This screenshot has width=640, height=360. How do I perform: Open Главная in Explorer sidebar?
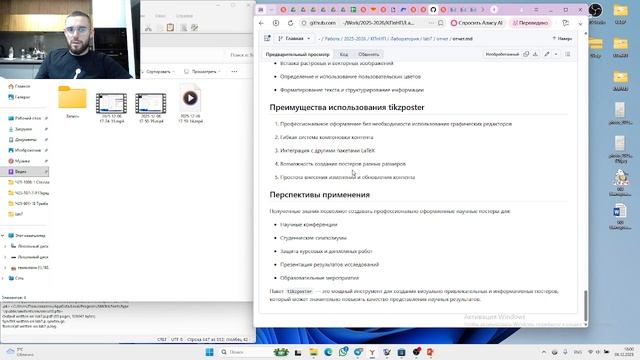(19, 86)
